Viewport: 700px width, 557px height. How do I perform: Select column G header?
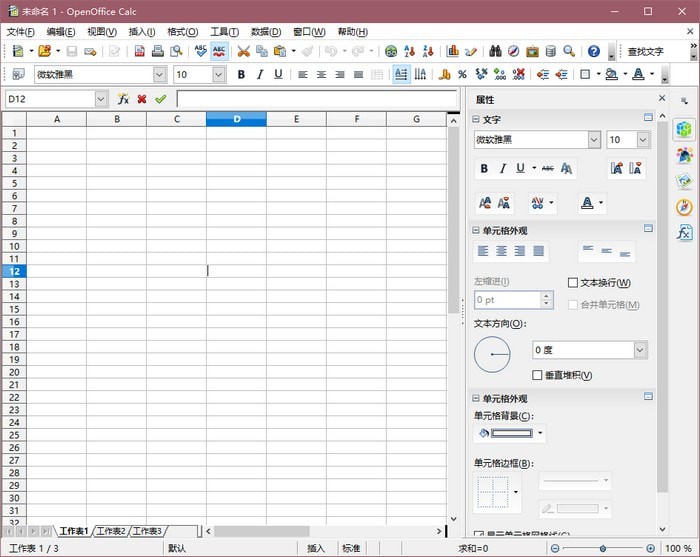(x=416, y=119)
